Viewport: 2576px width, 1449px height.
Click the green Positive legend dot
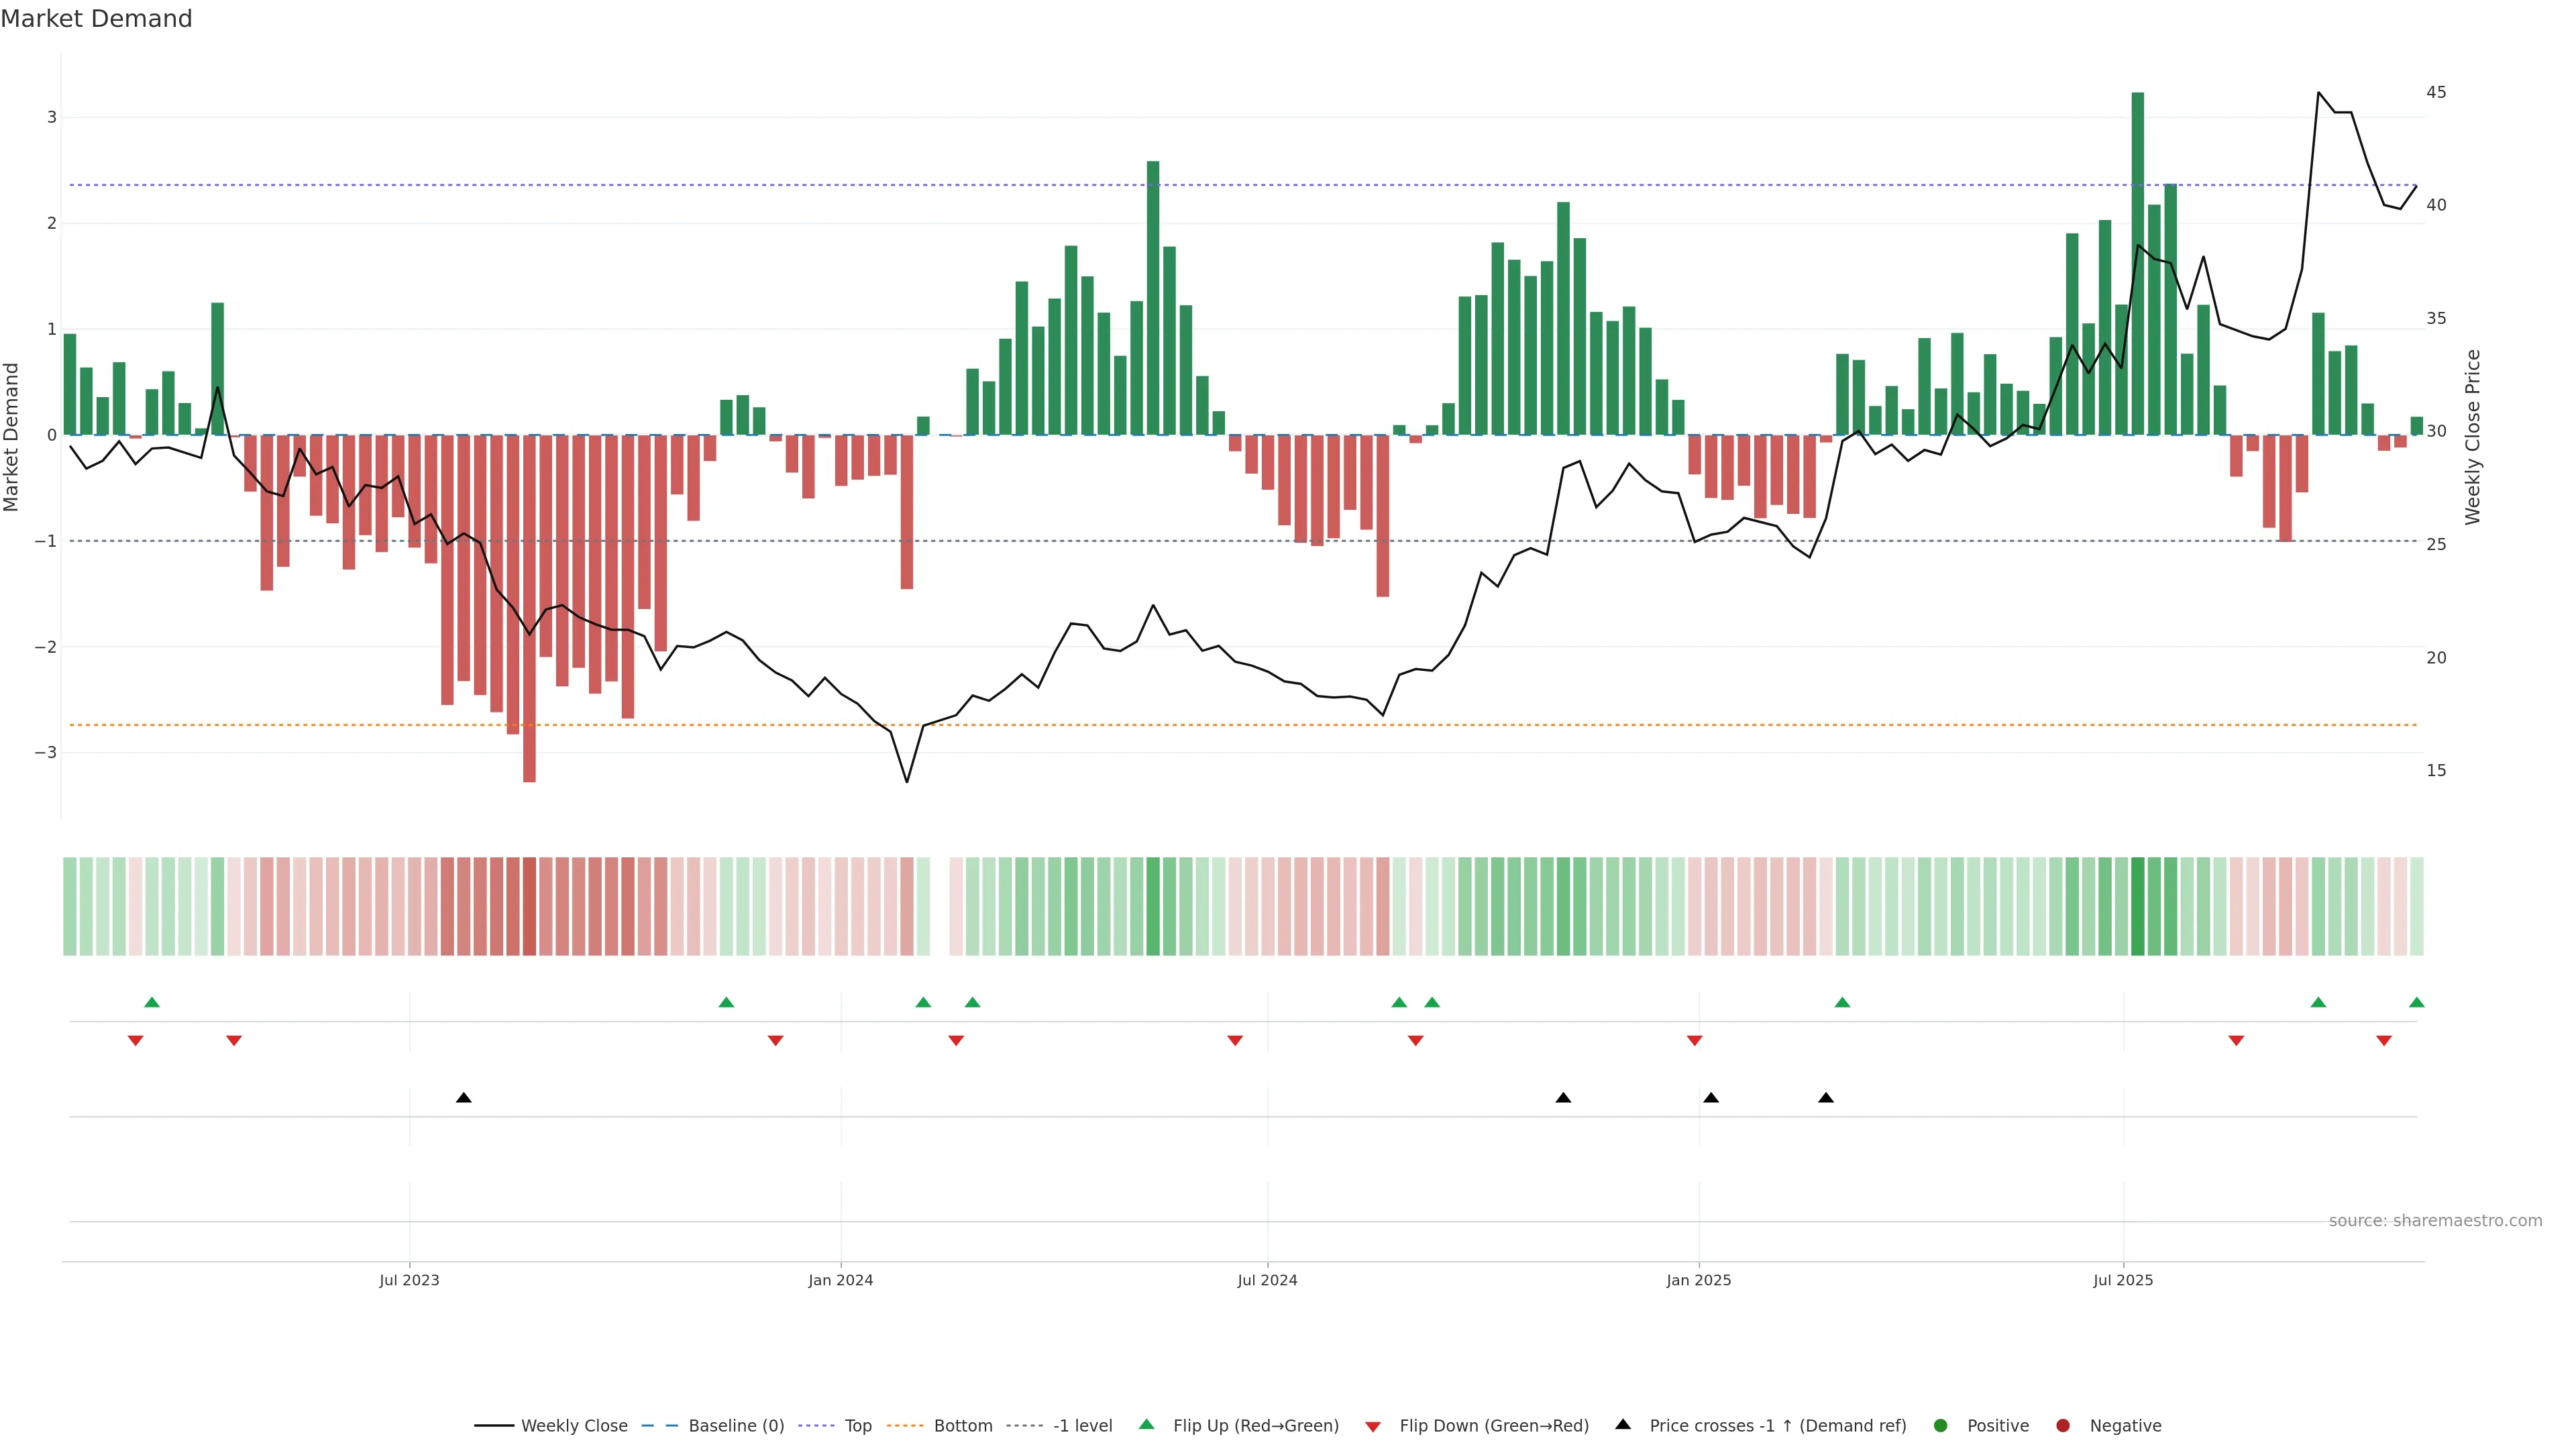pos(1941,1426)
